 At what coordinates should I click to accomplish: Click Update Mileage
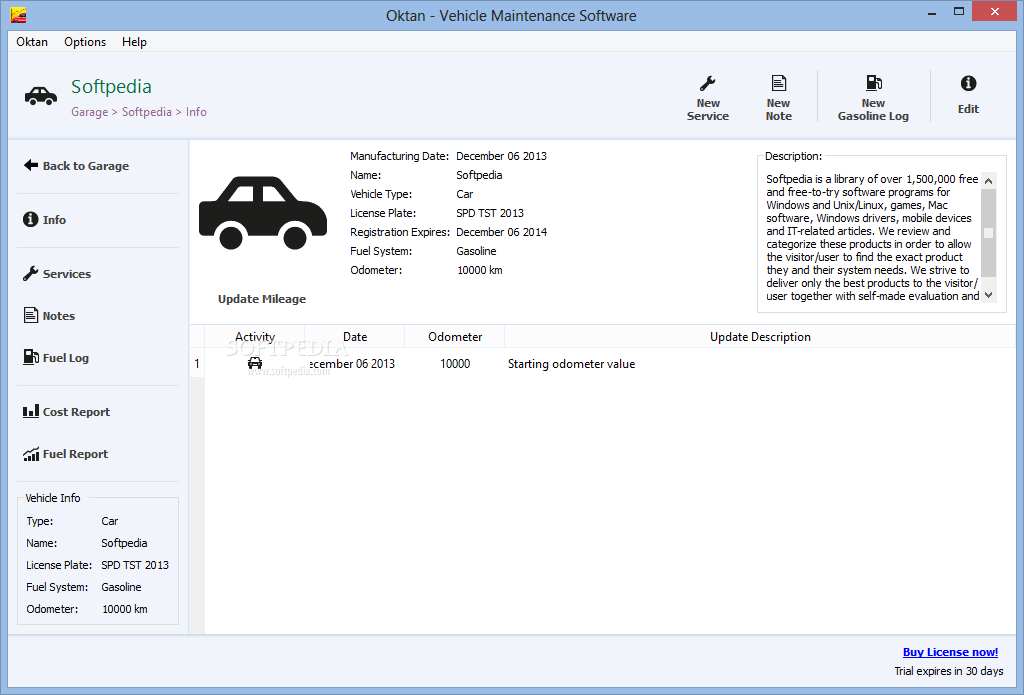click(262, 299)
